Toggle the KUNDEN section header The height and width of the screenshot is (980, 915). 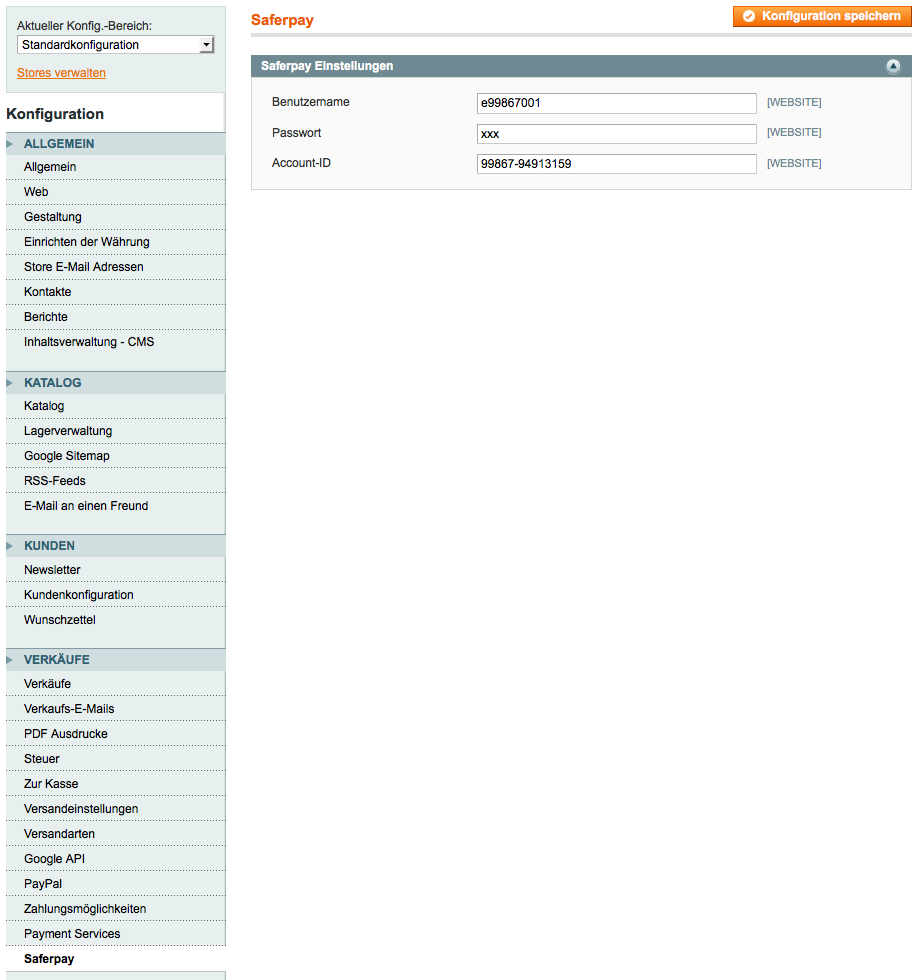point(49,546)
